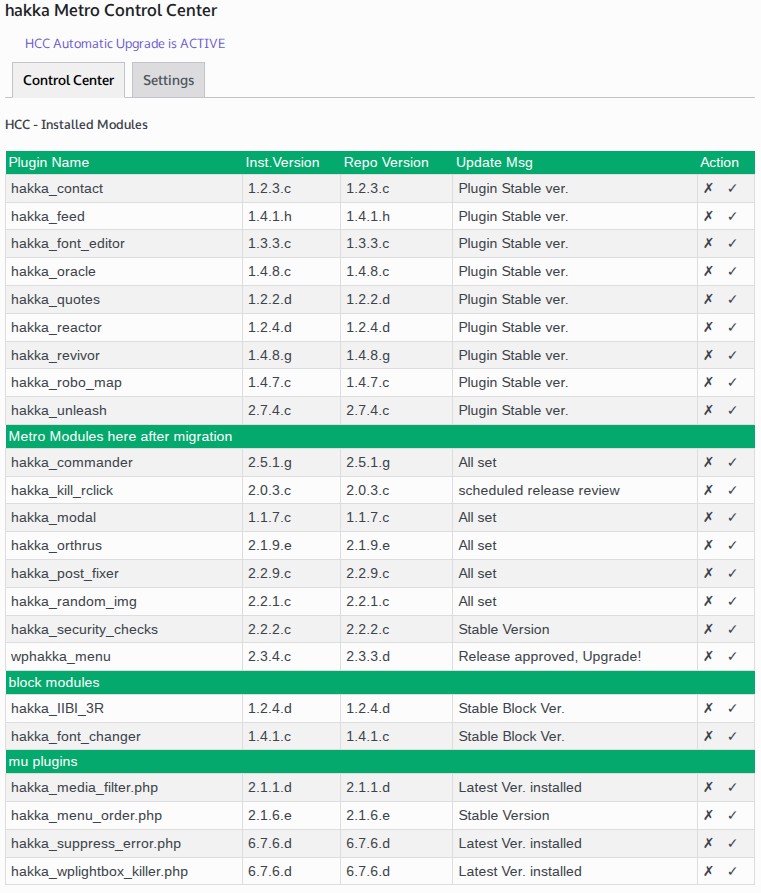Click checkmark icon for hakka_IIBI_3R
This screenshot has width=761, height=893.
732,708
